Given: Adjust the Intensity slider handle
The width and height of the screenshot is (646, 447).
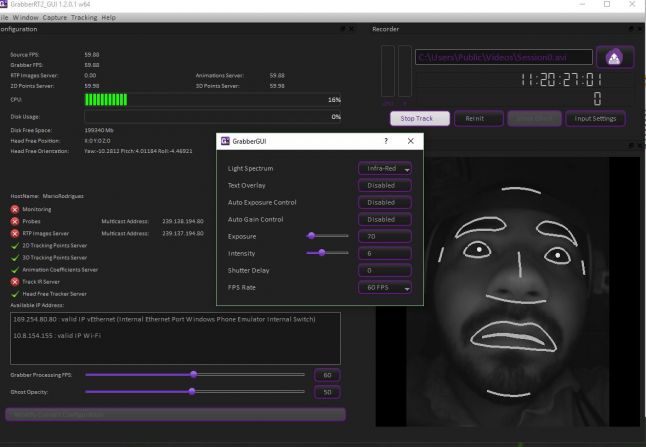Looking at the screenshot, I should tap(322, 253).
